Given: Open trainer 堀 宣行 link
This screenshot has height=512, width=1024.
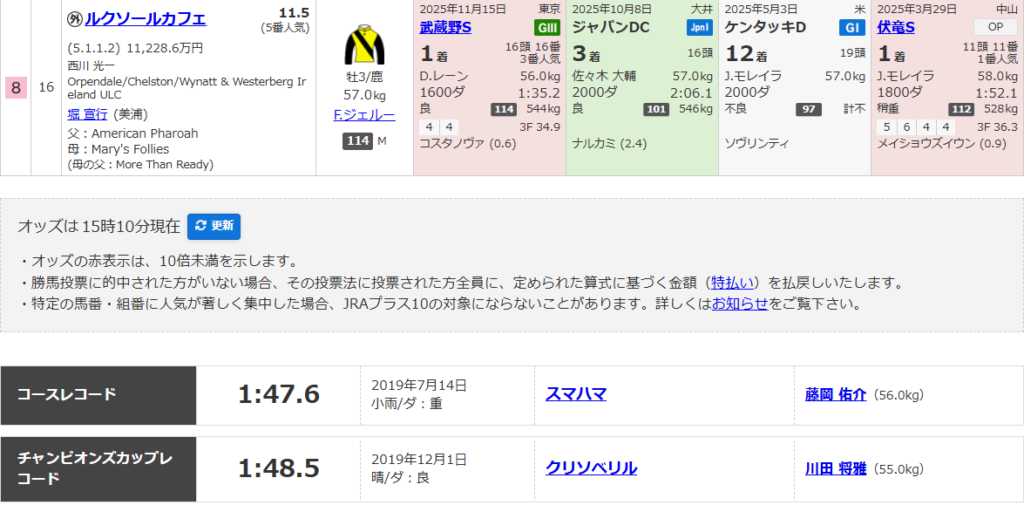Looking at the screenshot, I should (x=89, y=114).
